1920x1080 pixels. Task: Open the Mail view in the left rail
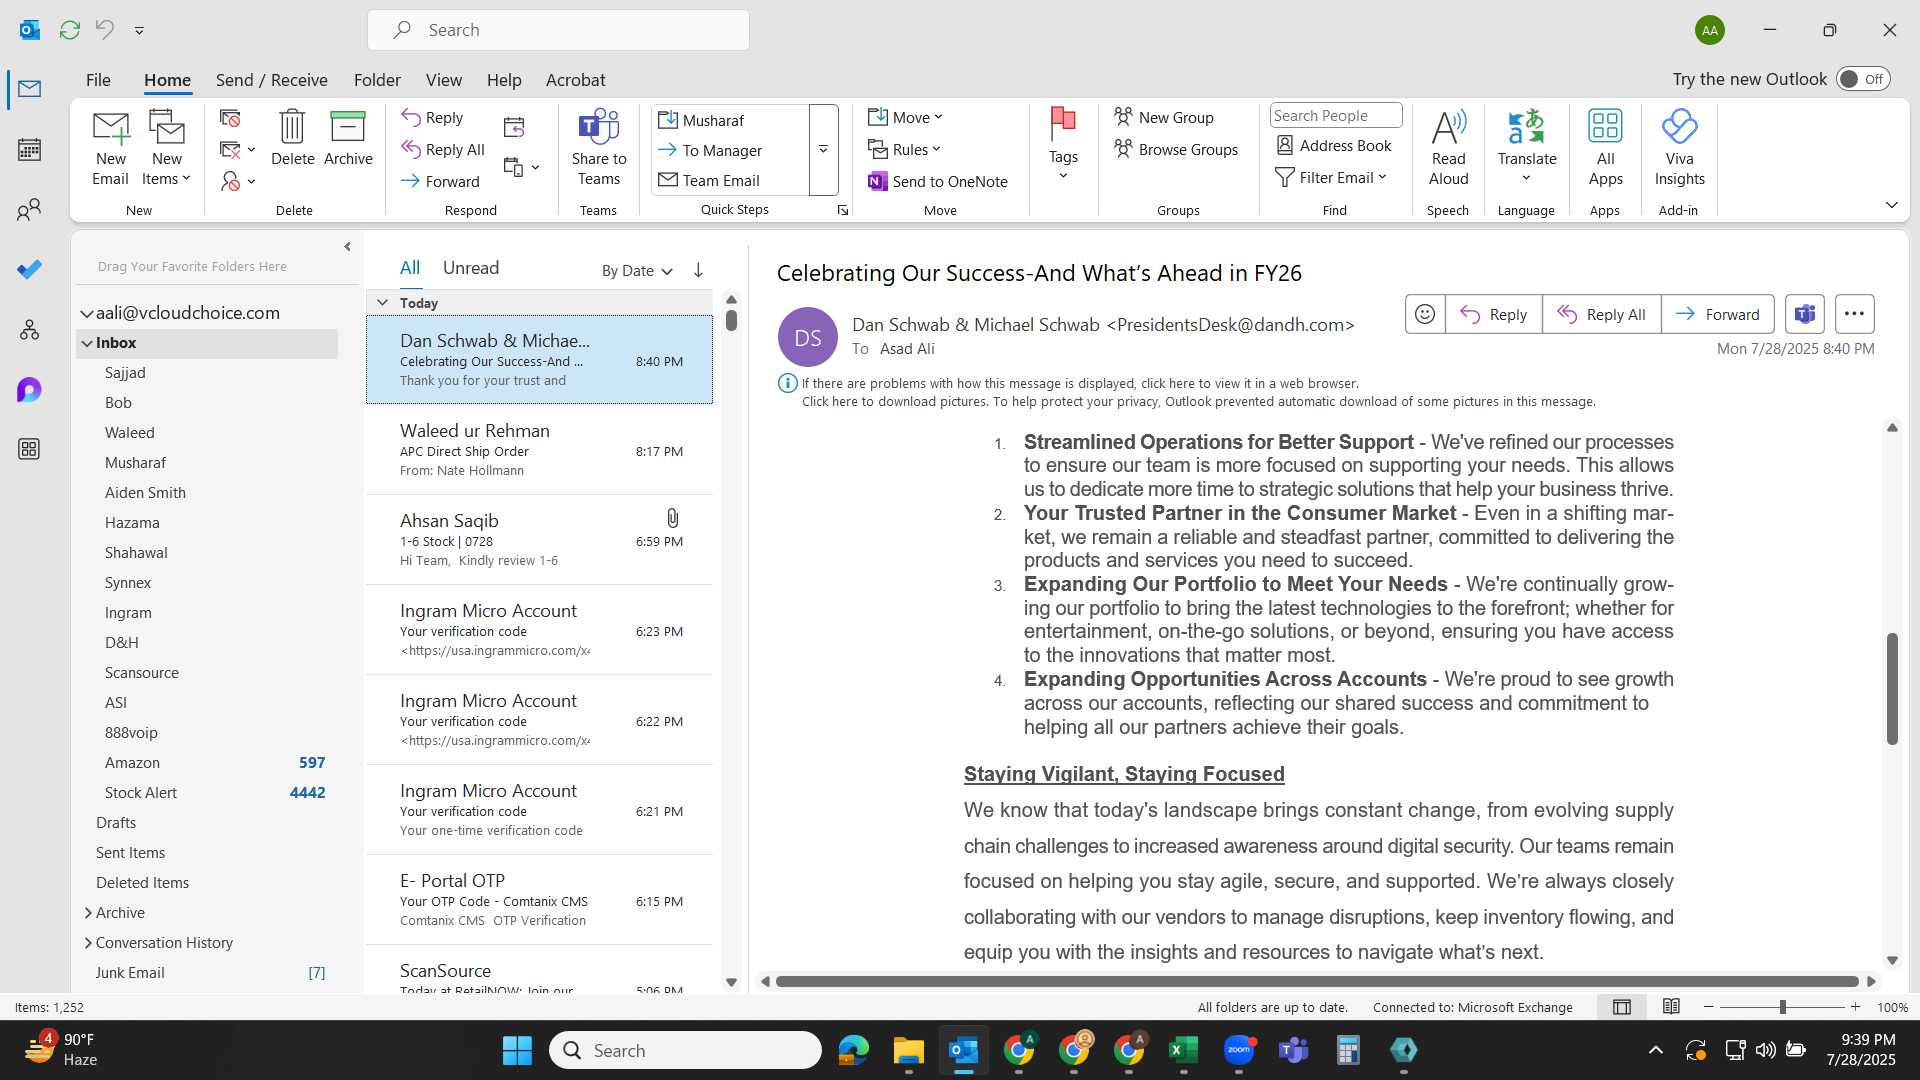coord(29,89)
